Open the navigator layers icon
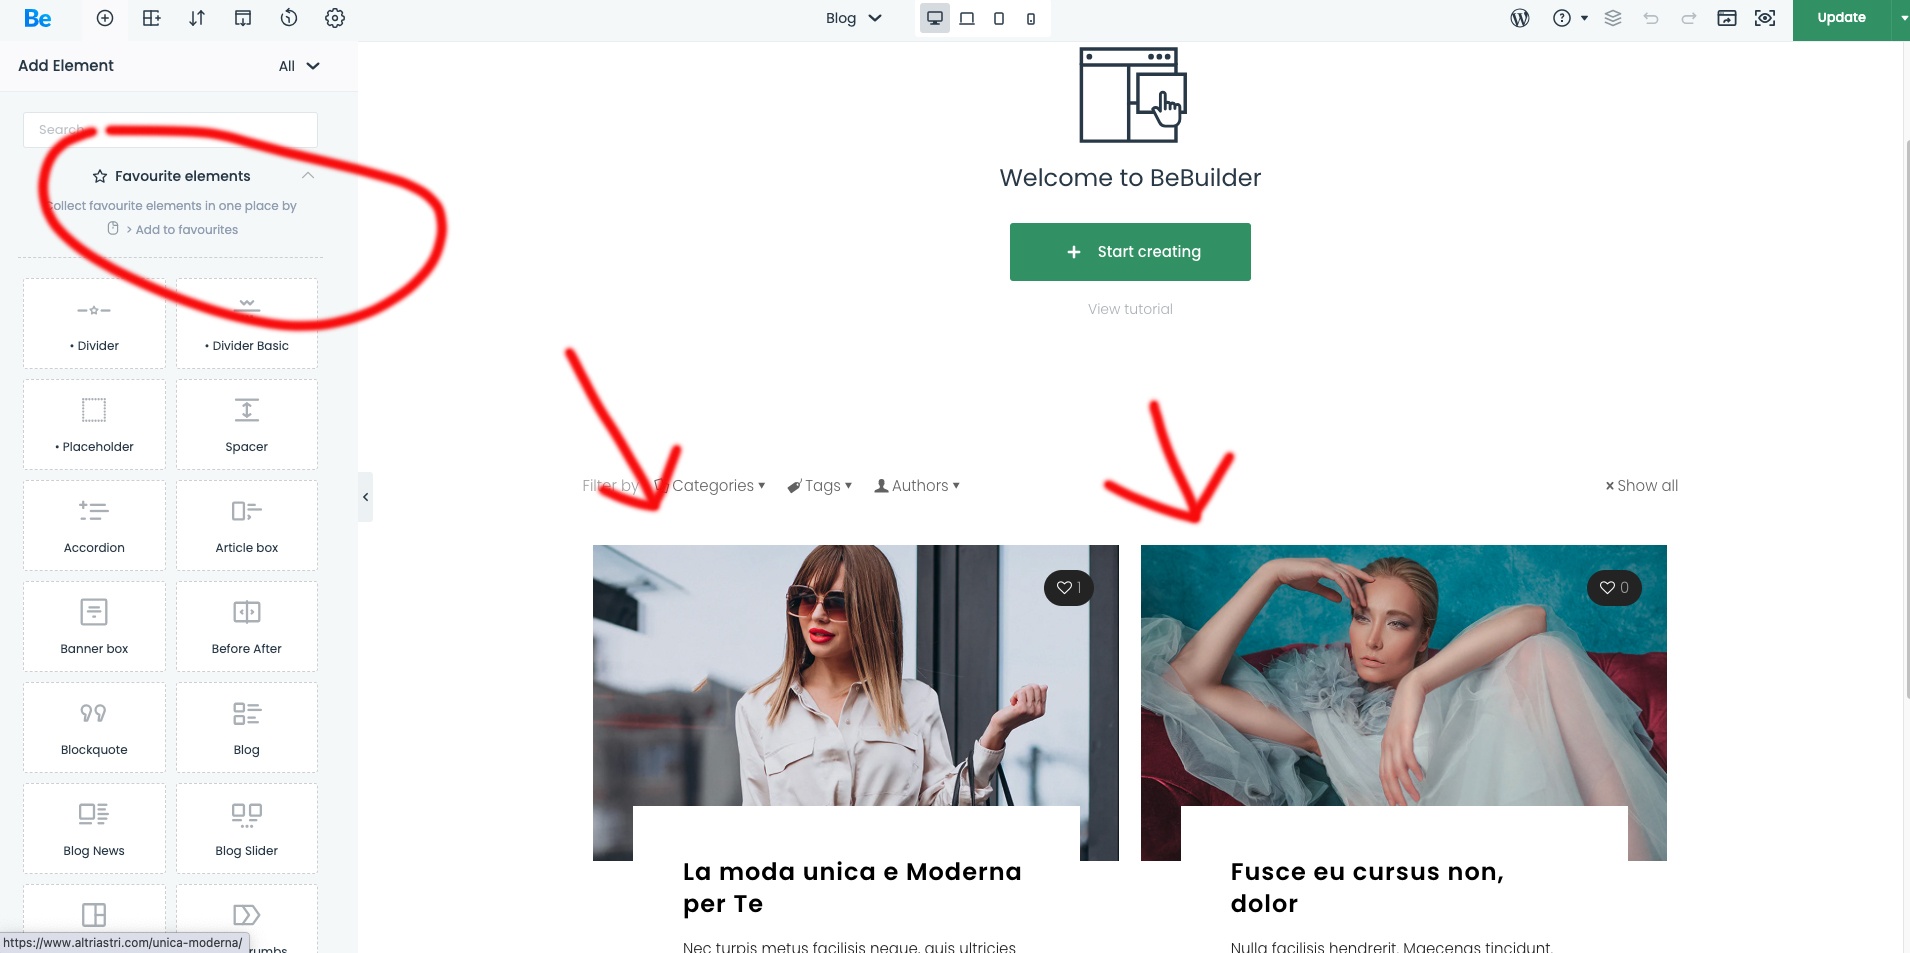This screenshot has width=1910, height=953. (x=1613, y=18)
